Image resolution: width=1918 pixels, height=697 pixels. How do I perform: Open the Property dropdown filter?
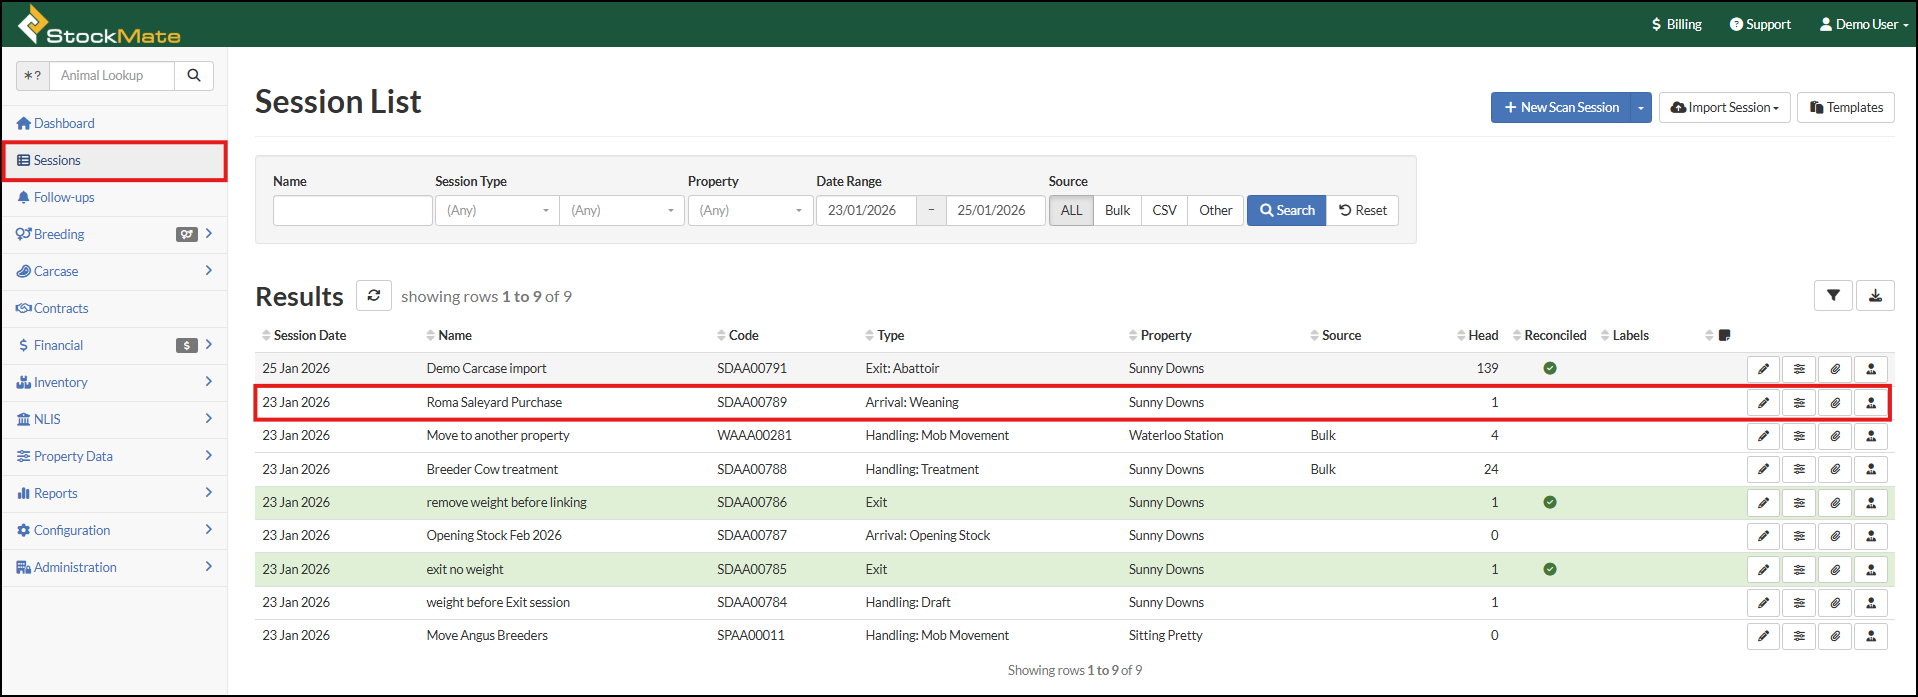(750, 211)
